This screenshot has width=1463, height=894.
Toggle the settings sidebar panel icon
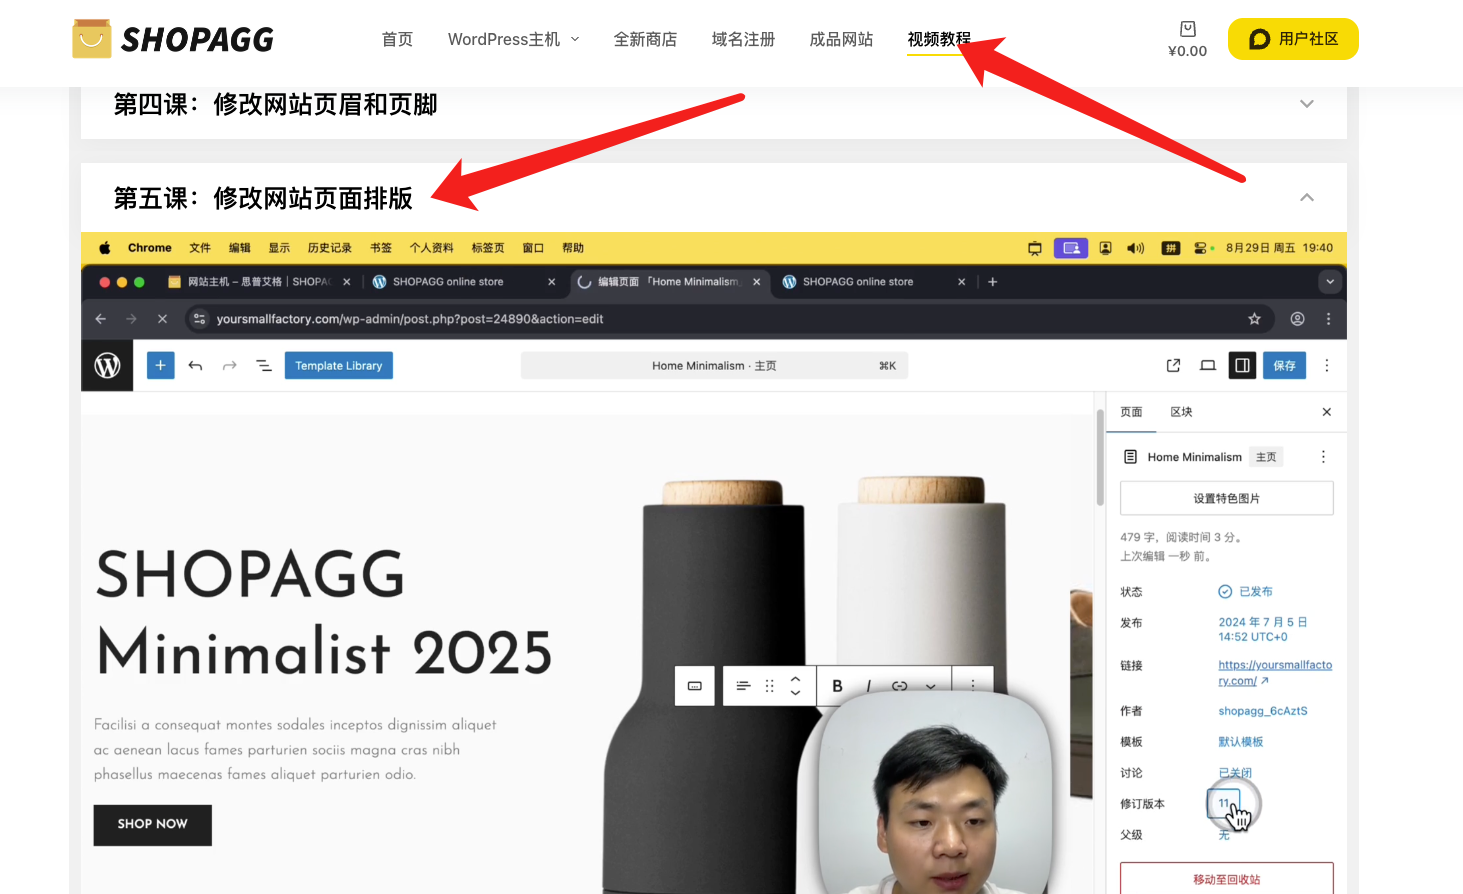[1242, 366]
